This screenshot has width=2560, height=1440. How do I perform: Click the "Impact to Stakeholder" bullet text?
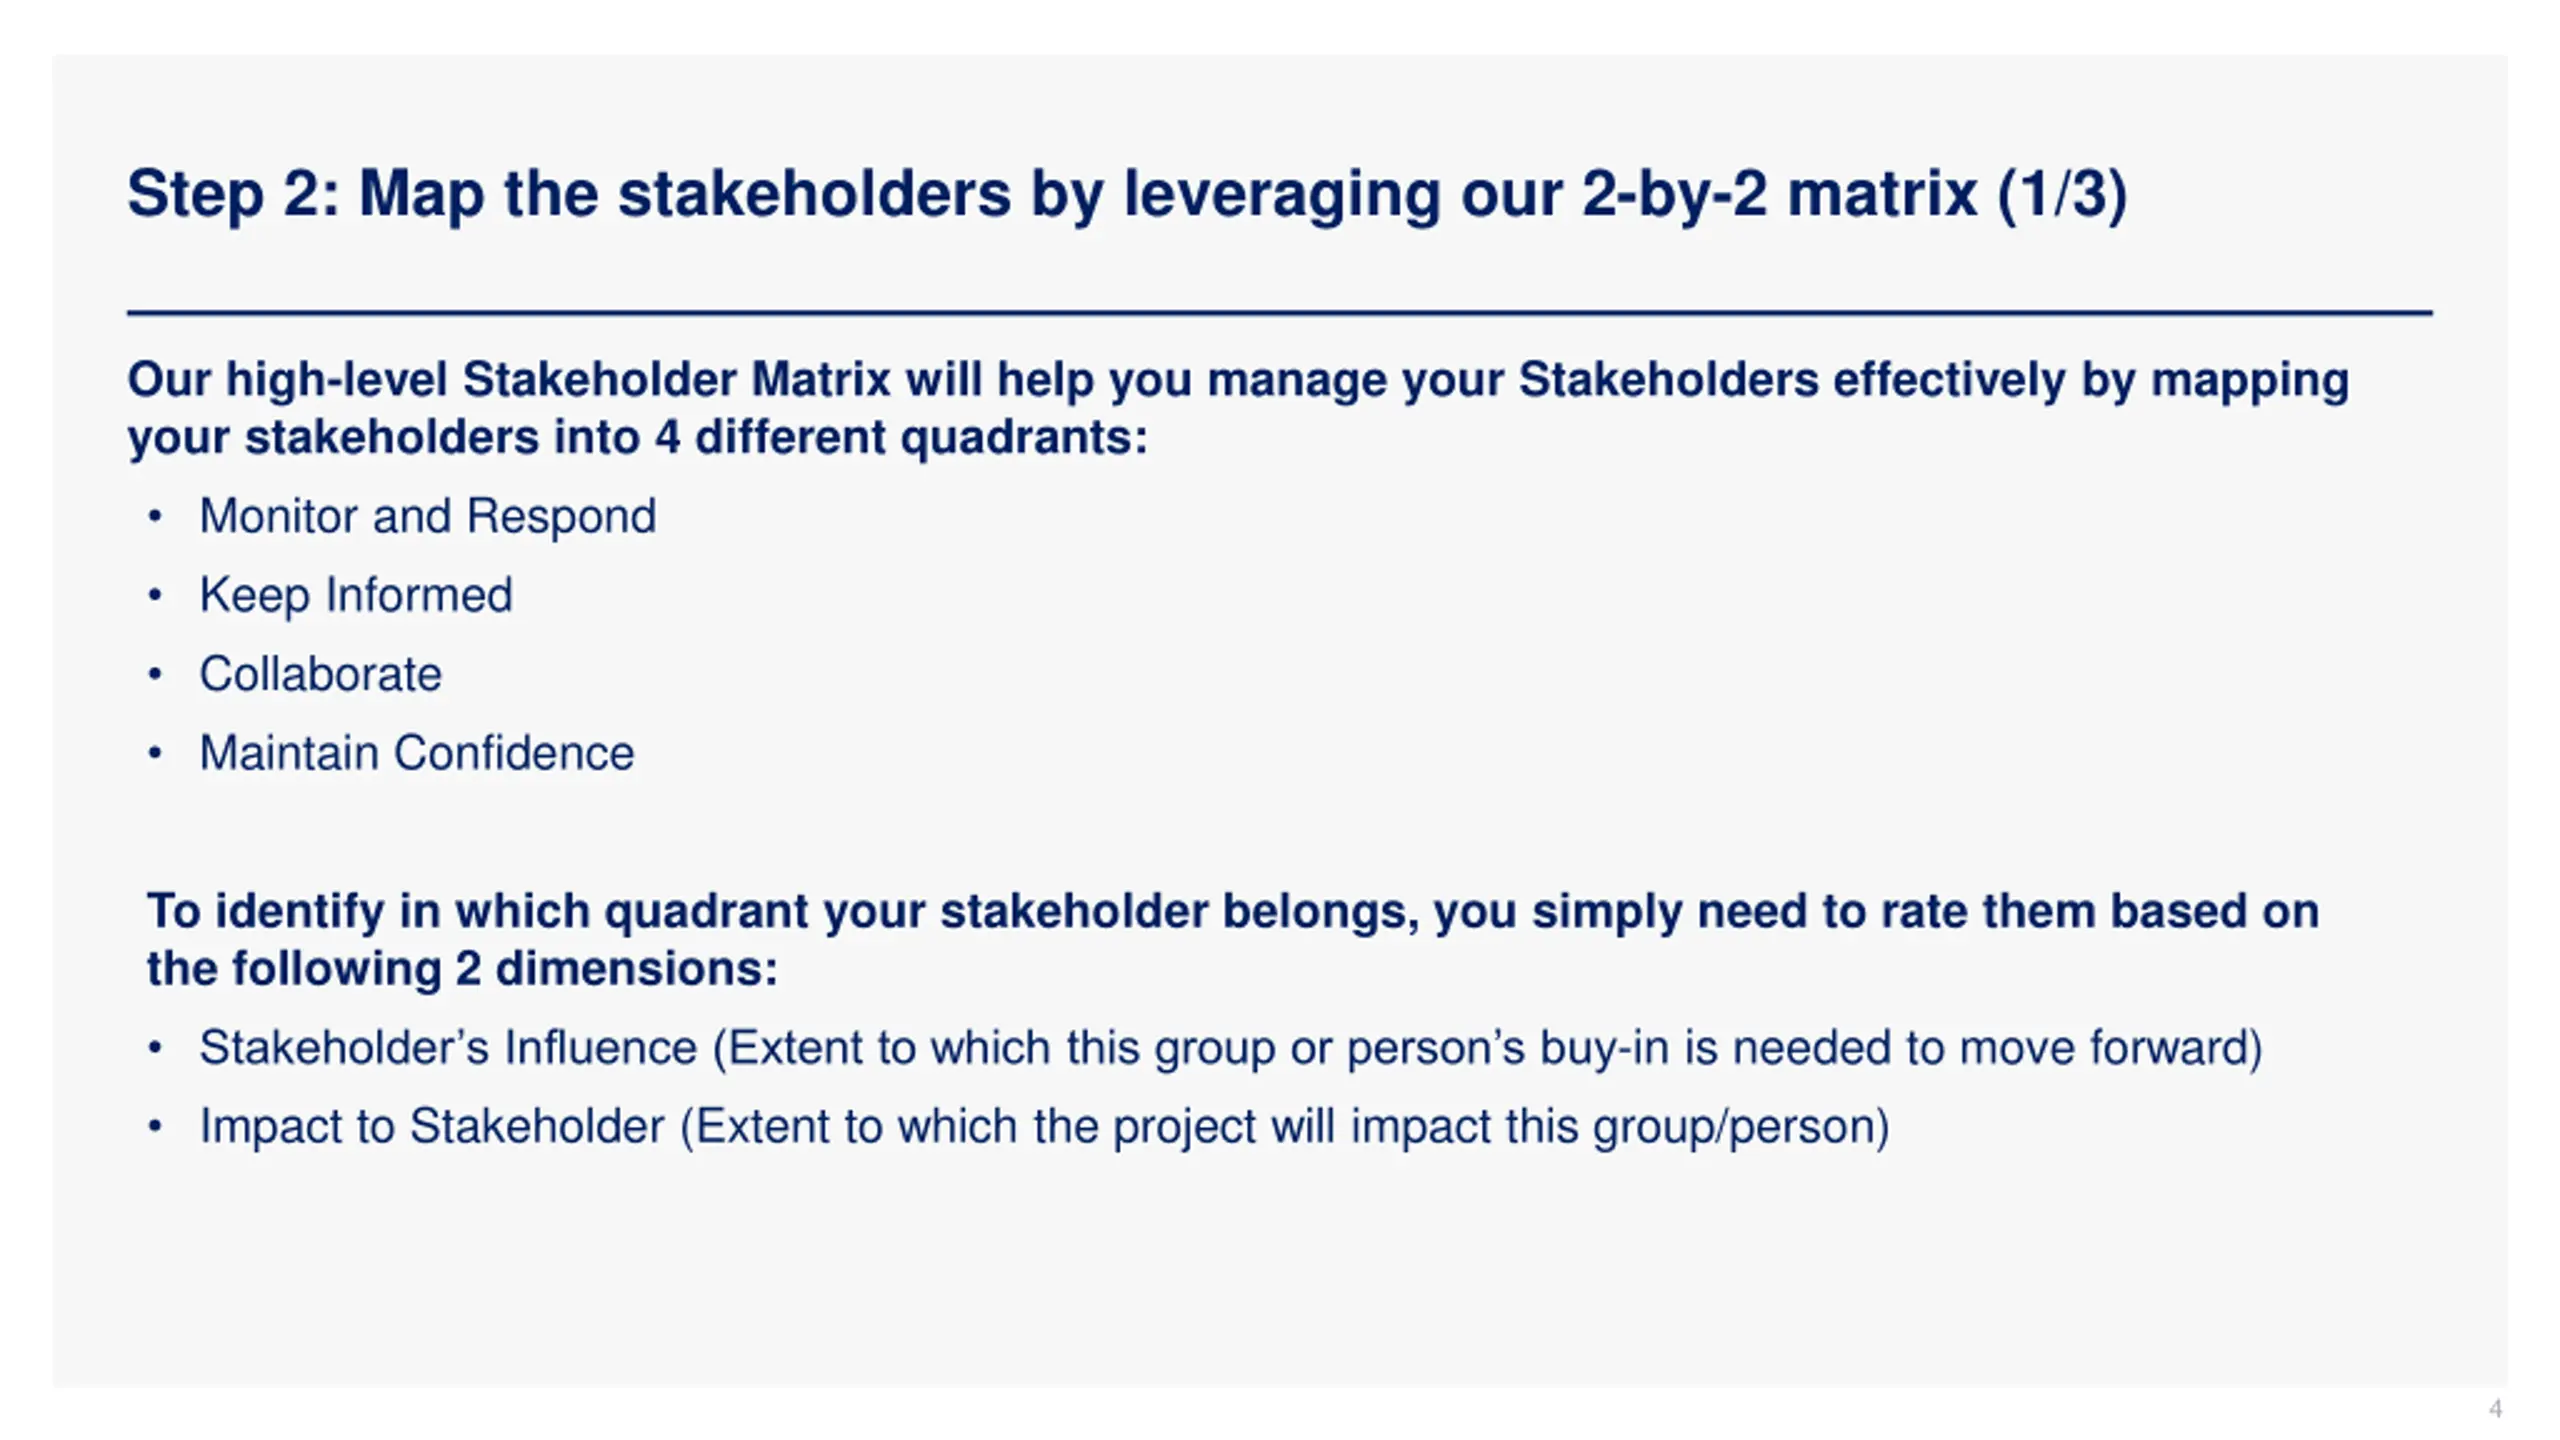(x=432, y=1127)
